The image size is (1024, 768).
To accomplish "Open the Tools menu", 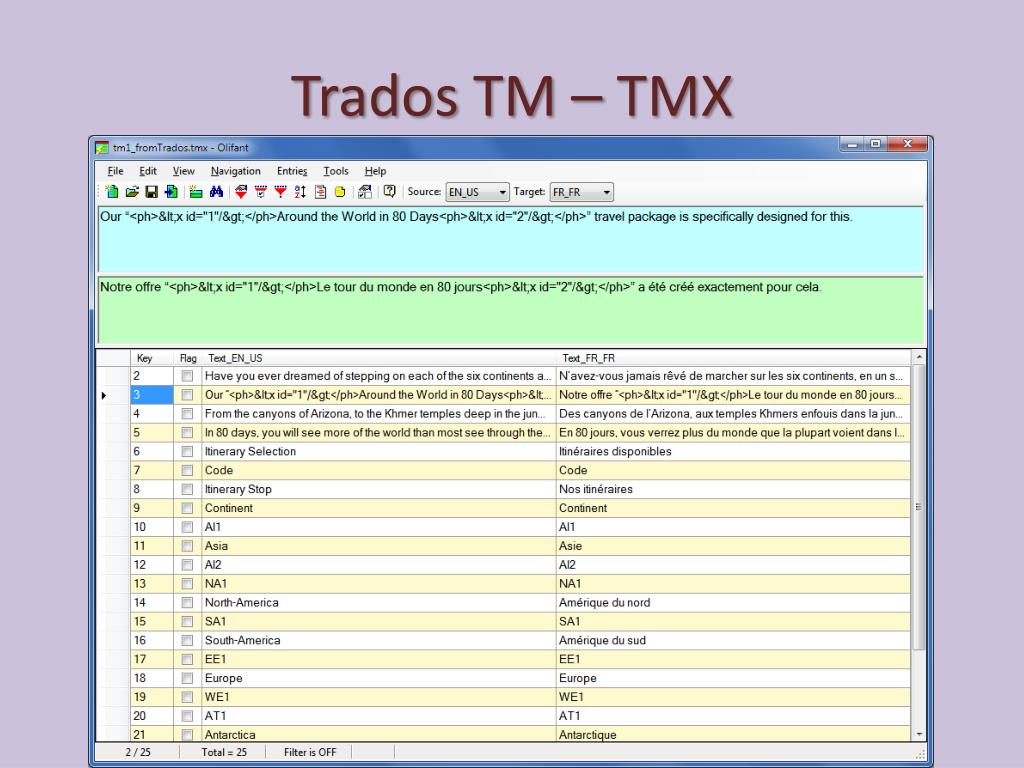I will [336, 171].
